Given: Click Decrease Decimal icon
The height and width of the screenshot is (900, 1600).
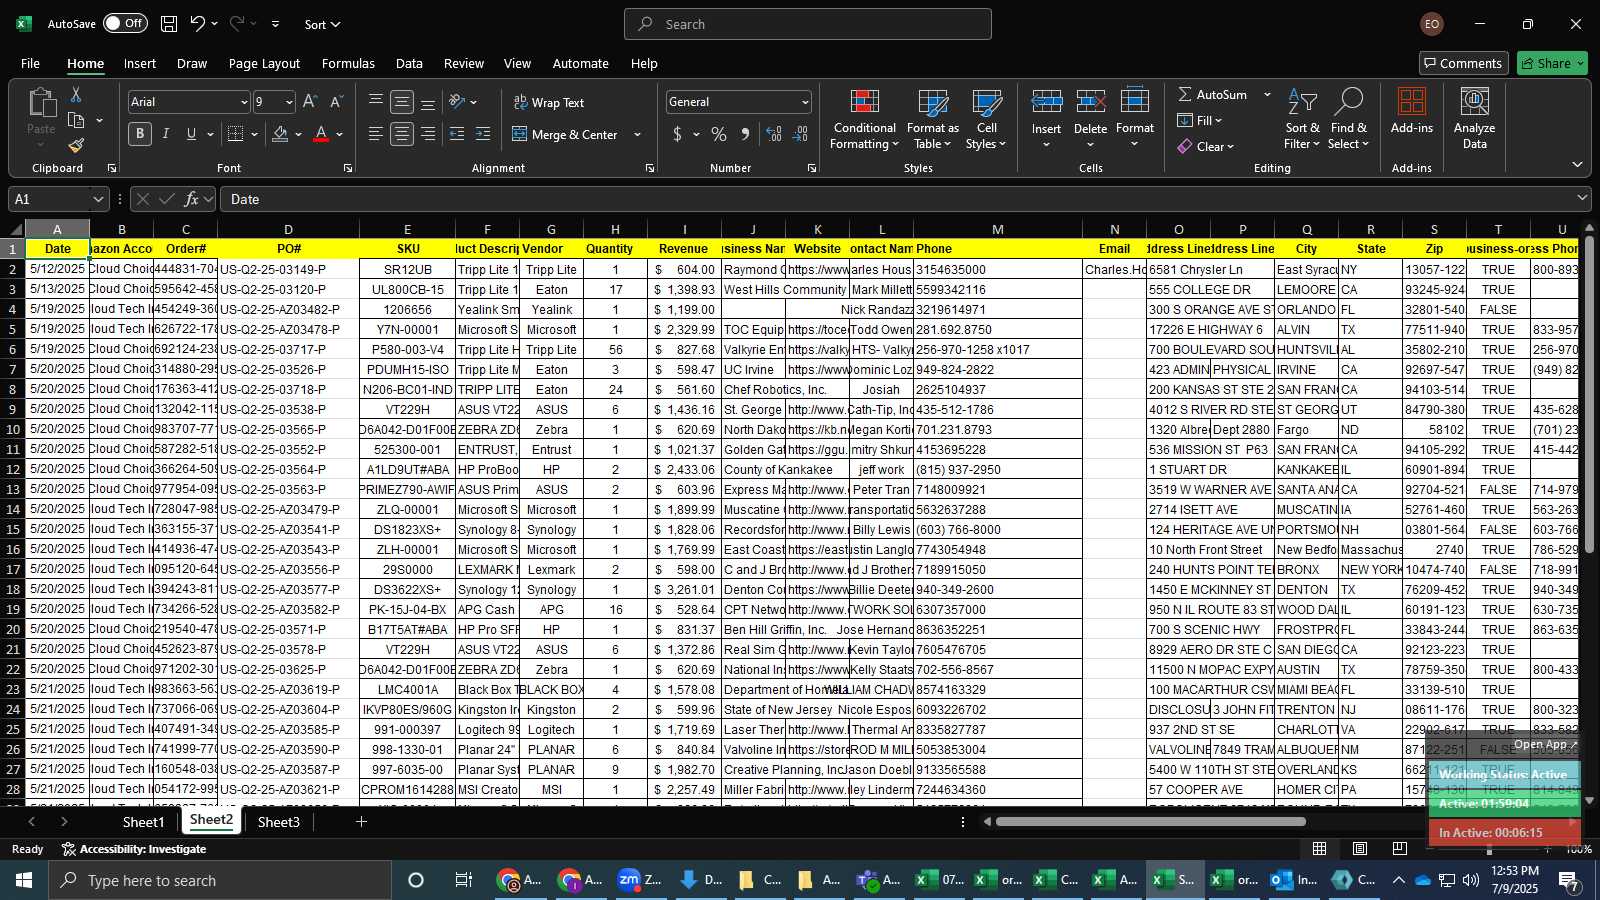Looking at the screenshot, I should click(x=800, y=134).
